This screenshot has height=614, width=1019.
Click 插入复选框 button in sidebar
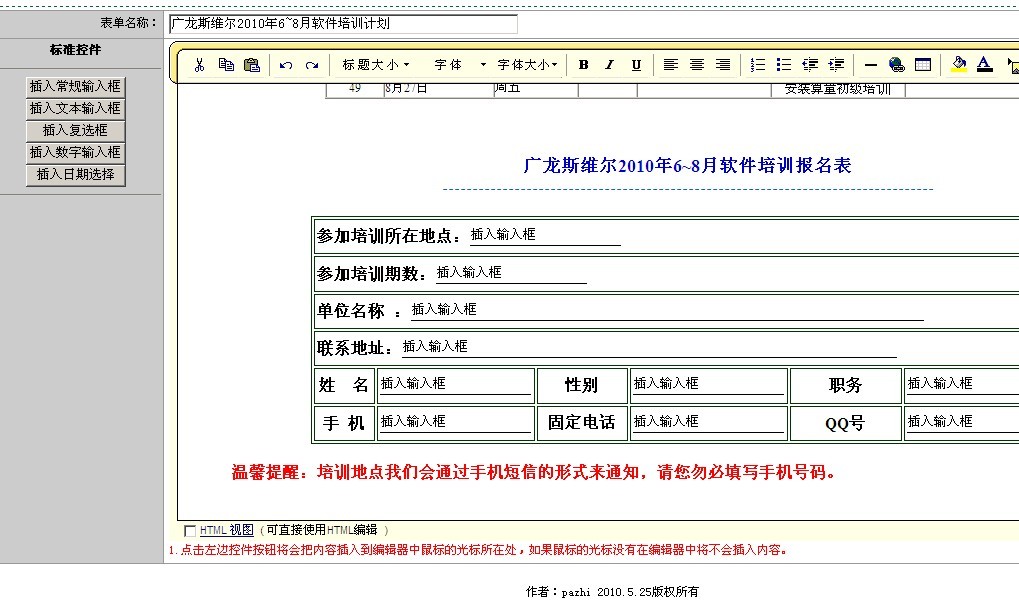(75, 130)
